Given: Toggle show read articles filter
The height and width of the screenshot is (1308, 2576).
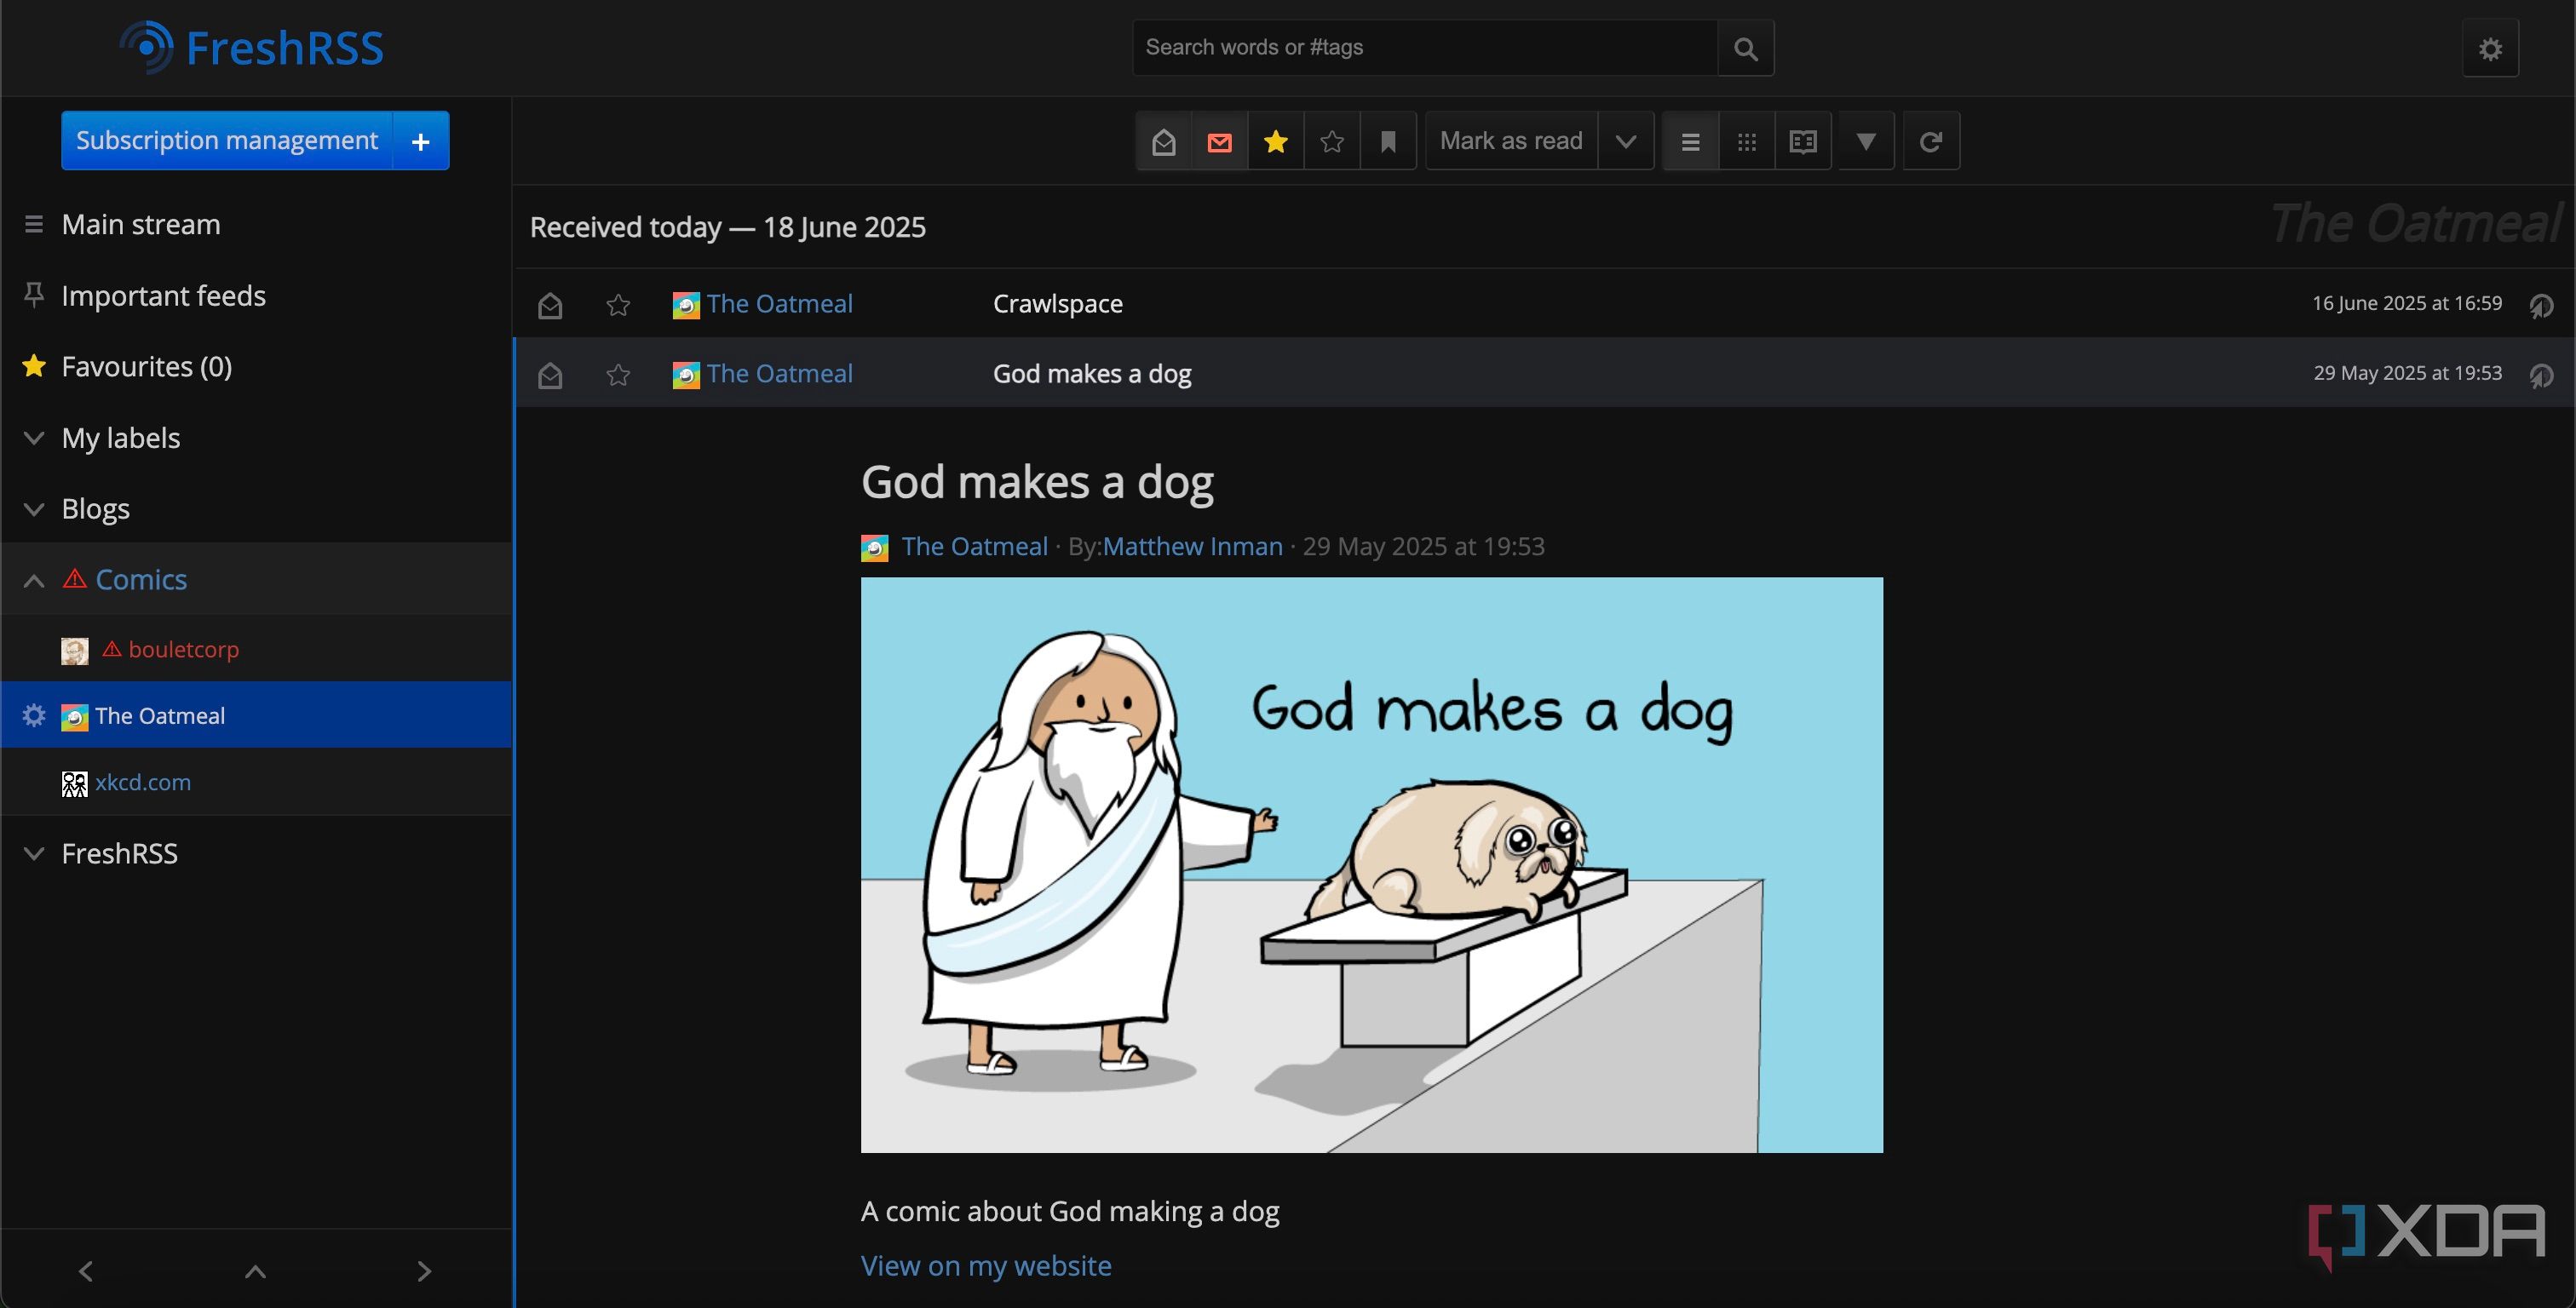Looking at the screenshot, I should coord(1163,141).
